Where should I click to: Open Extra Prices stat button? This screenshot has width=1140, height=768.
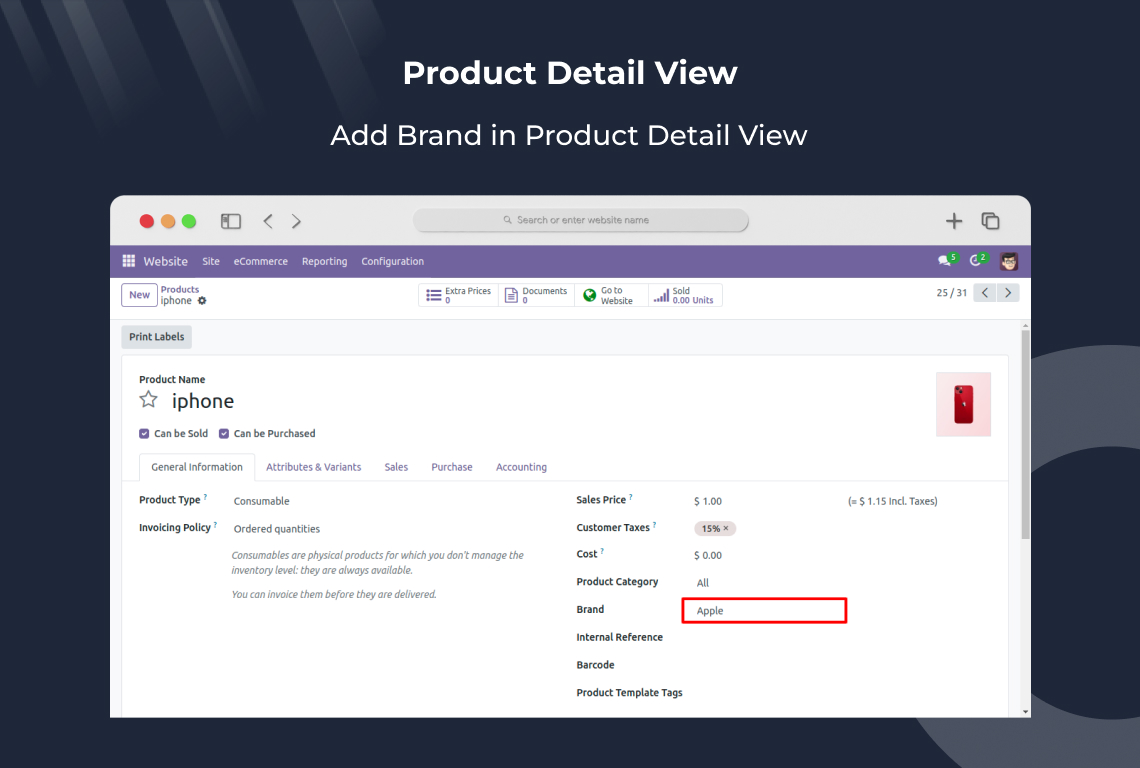point(458,295)
